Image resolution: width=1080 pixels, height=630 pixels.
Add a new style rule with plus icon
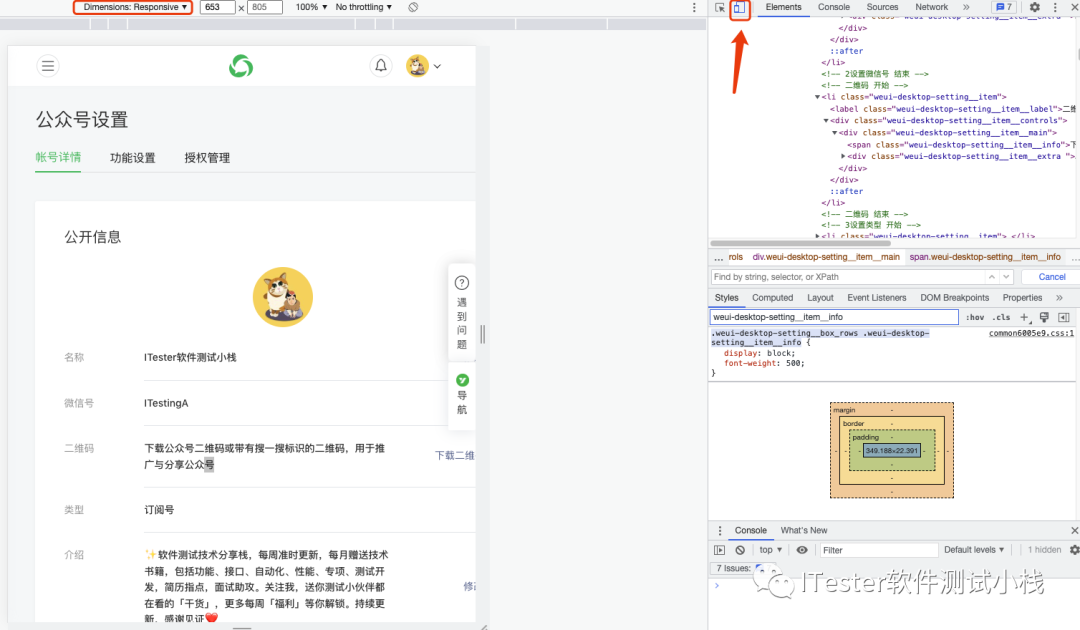tap(1024, 317)
